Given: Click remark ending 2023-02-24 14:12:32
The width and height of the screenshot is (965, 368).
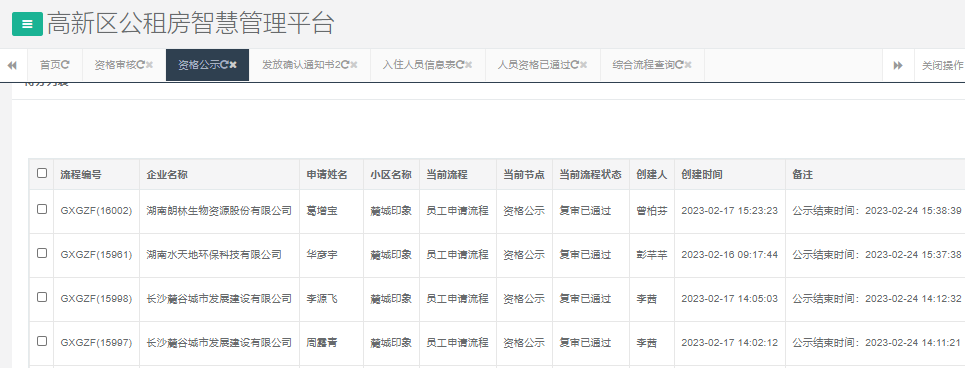Looking at the screenshot, I should tap(877, 298).
